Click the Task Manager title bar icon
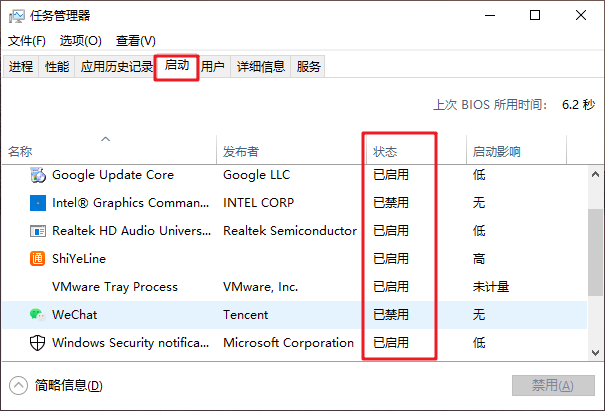Image resolution: width=605 pixels, height=411 pixels. coord(18,16)
